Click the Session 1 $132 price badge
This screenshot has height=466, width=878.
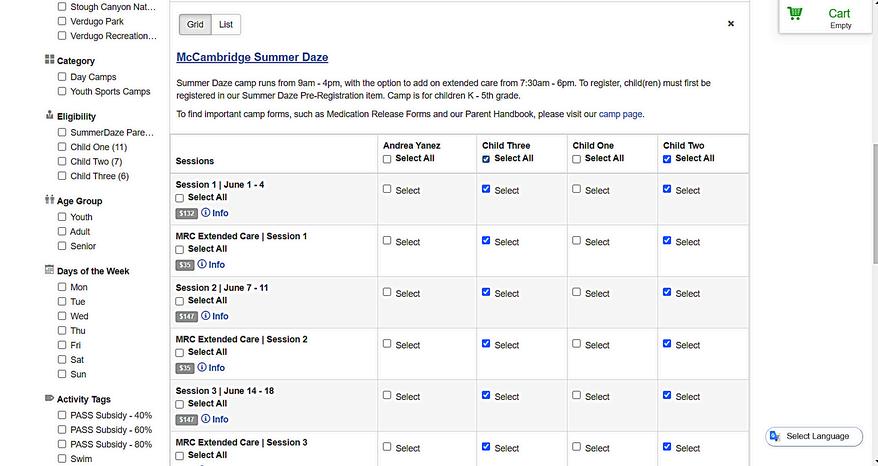click(x=186, y=213)
